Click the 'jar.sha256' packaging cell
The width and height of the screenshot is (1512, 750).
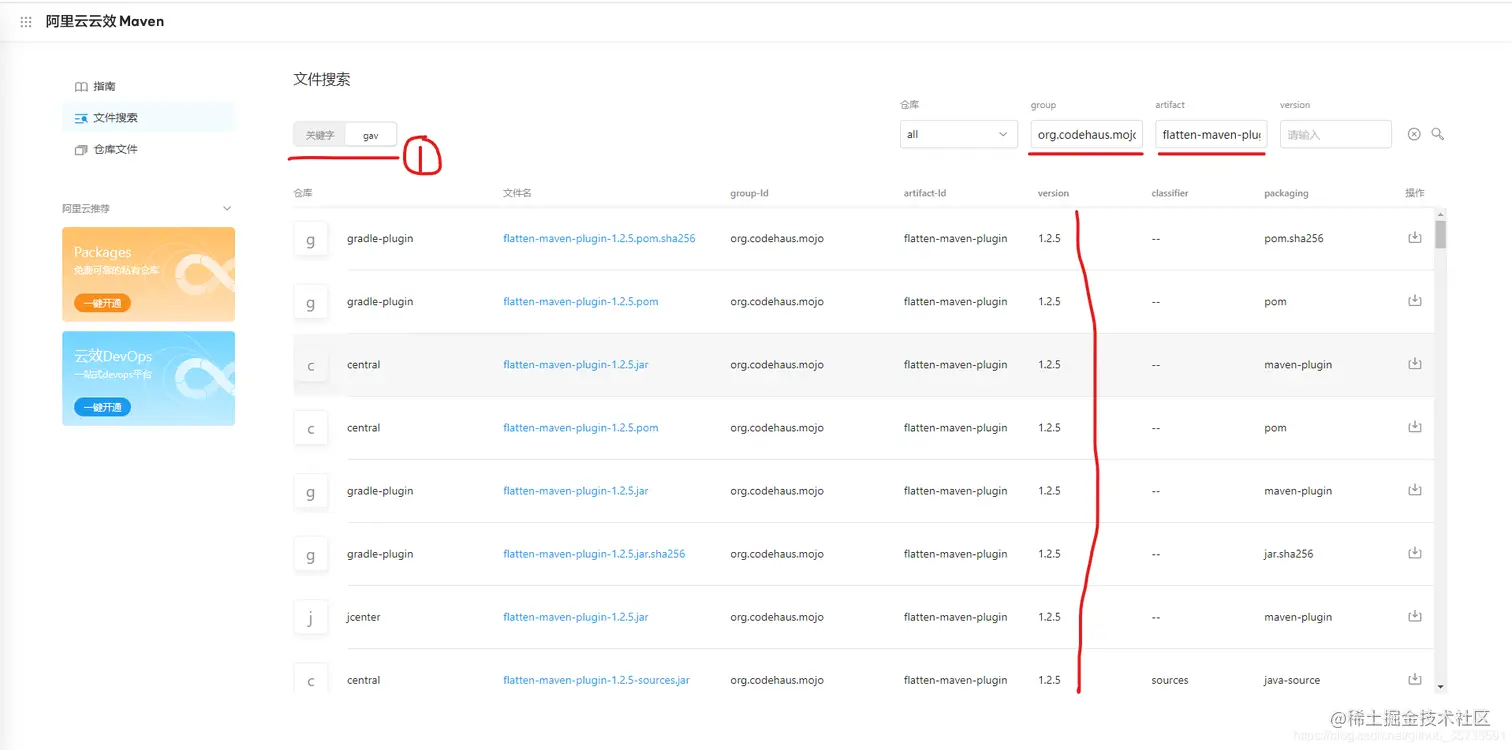[x=1289, y=554]
